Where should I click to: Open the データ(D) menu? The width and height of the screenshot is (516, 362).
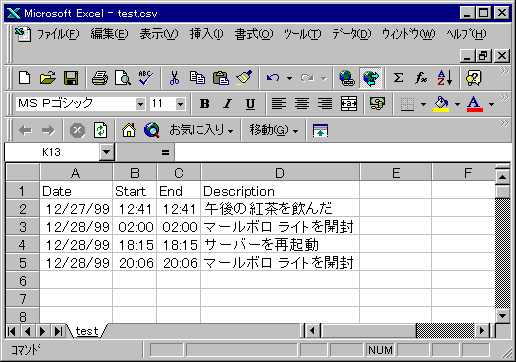[x=352, y=34]
